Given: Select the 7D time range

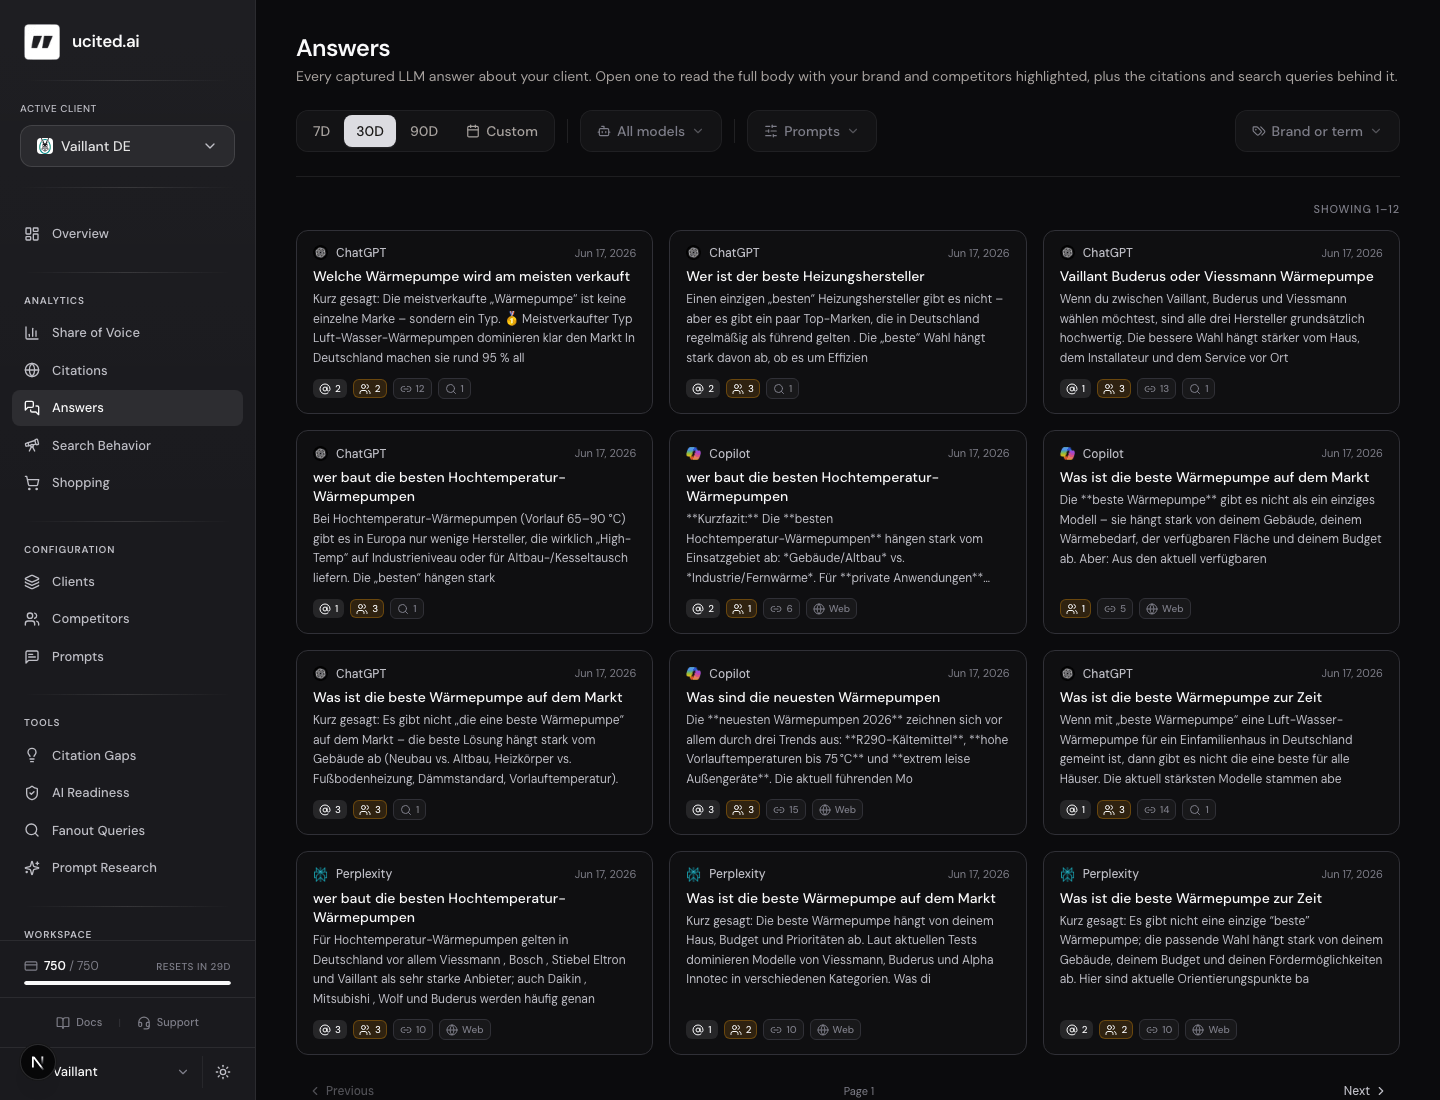Looking at the screenshot, I should (321, 131).
